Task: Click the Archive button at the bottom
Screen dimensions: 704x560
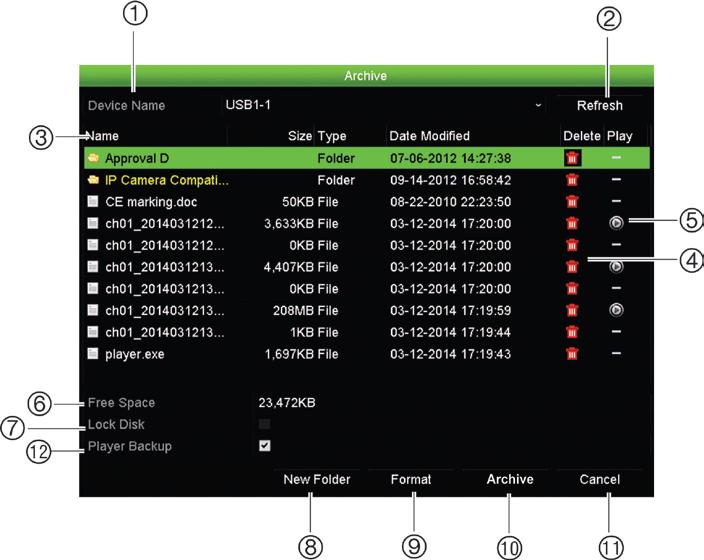Action: pyautogui.click(x=510, y=479)
